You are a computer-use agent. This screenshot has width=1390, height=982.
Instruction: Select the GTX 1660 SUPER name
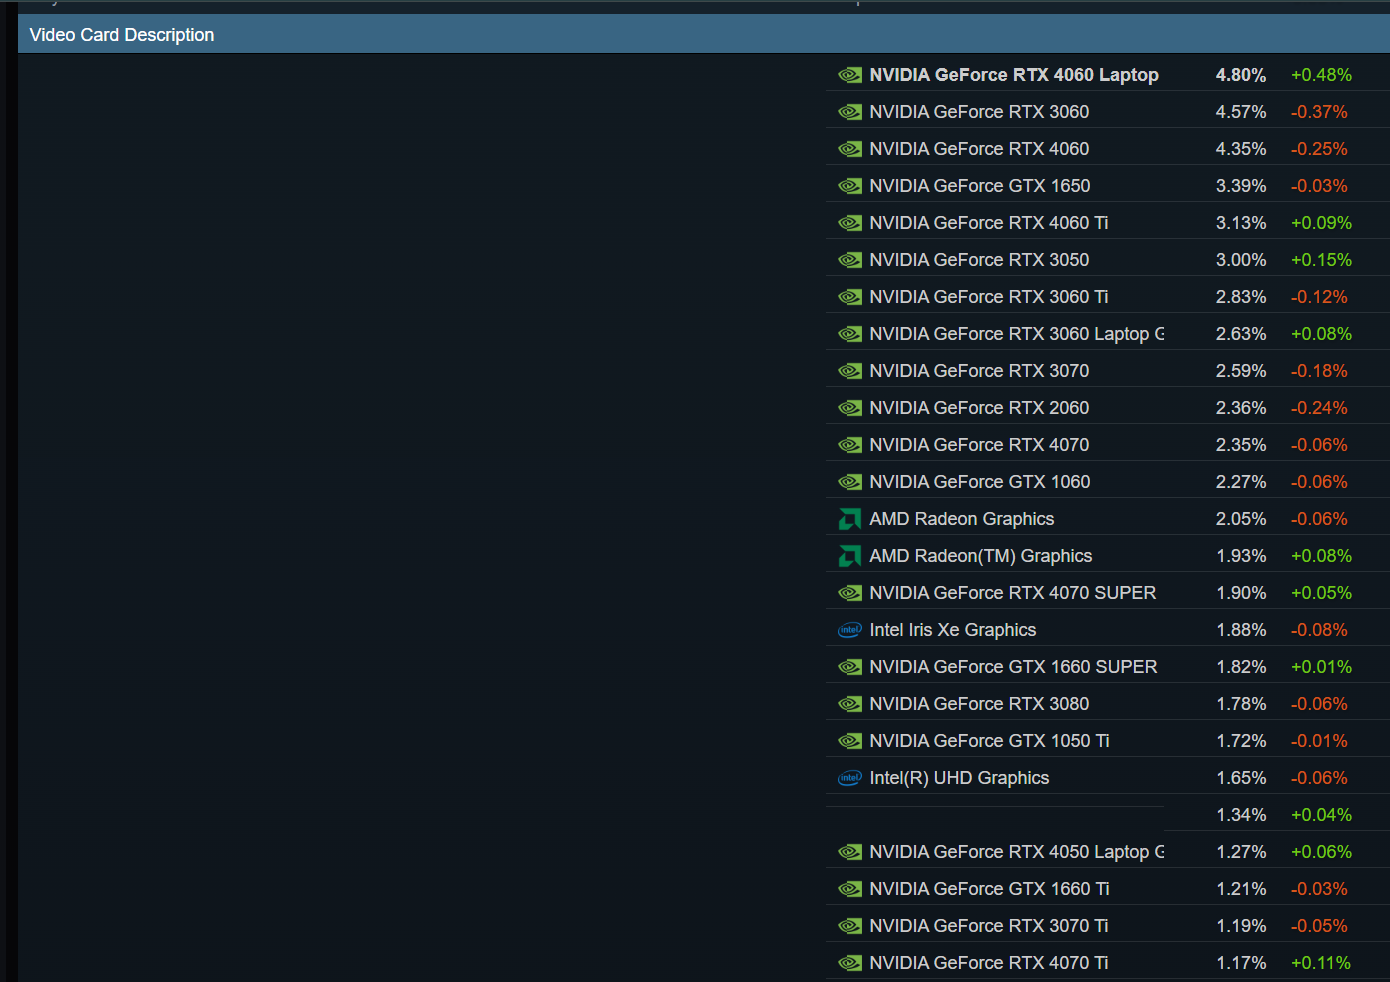click(1013, 667)
